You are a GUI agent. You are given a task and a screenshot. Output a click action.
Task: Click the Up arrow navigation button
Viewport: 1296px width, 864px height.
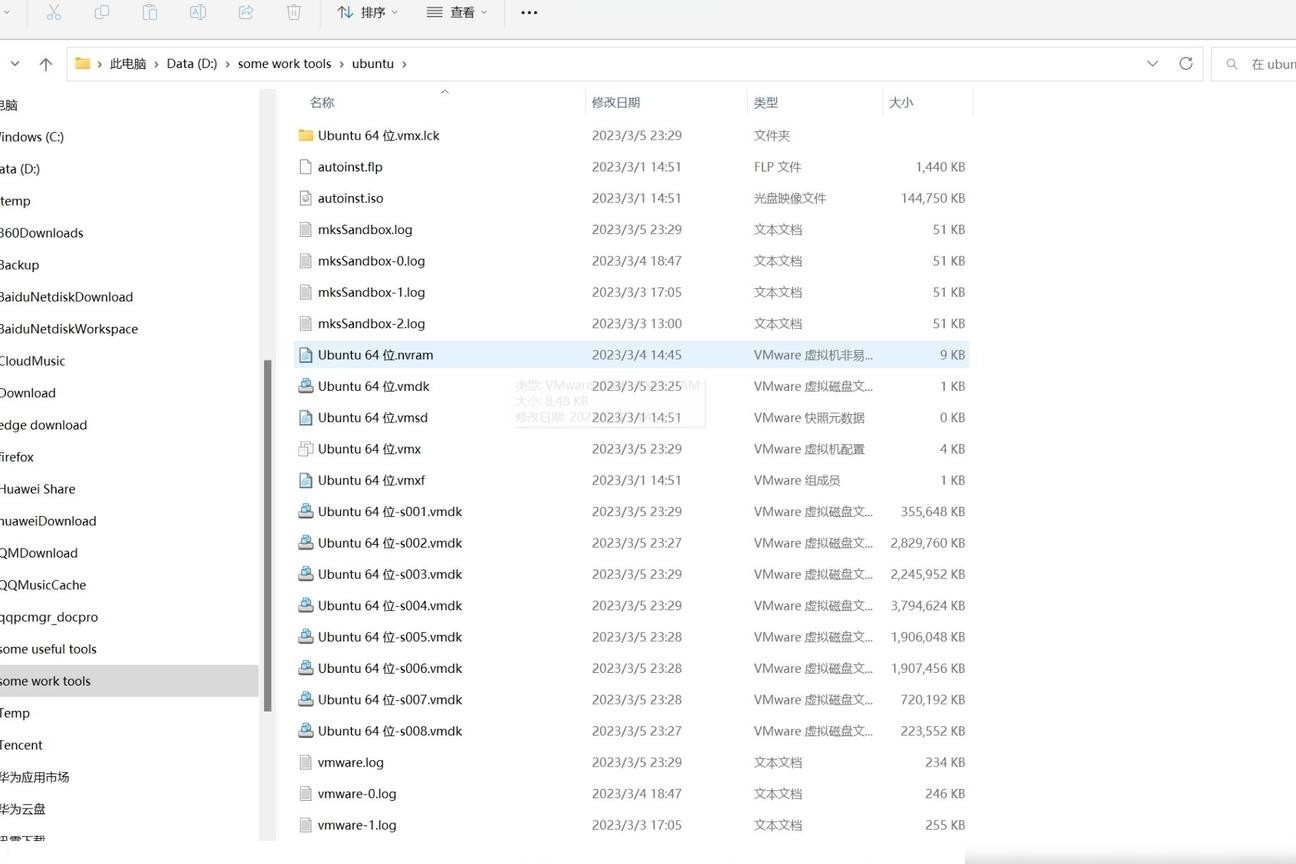45,64
